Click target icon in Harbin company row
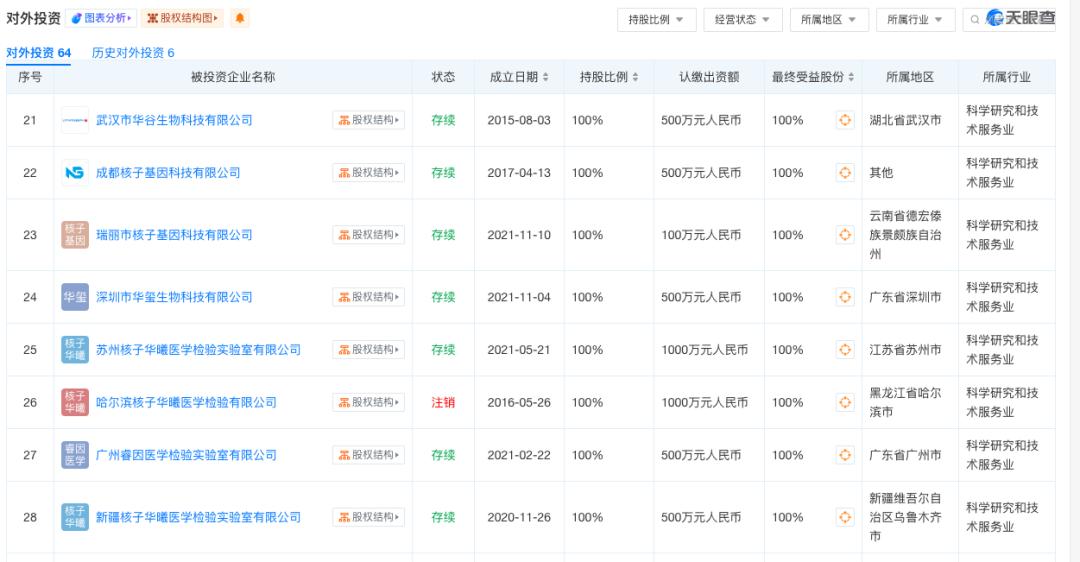Viewport: 1080px width, 562px height. coord(845,402)
